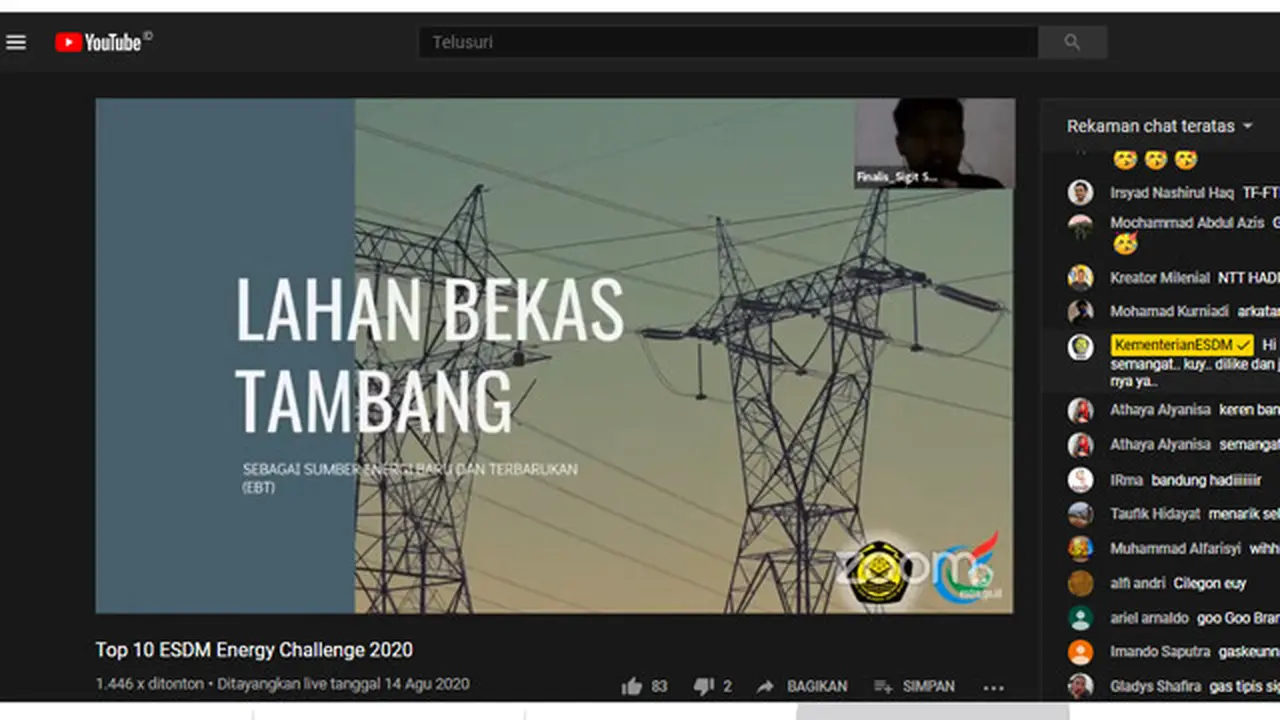The height and width of the screenshot is (720, 1280).
Task: Open YouTube's hamburger navigation menu
Action: (x=16, y=42)
